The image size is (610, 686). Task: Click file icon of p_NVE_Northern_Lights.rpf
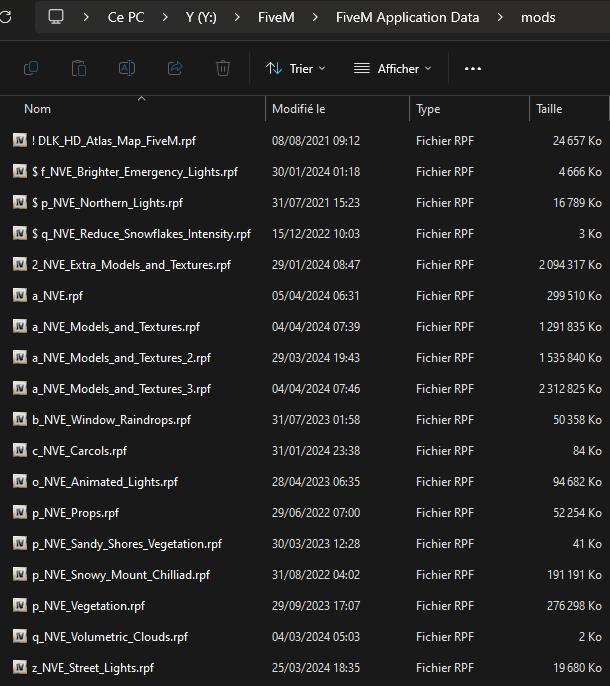click(x=20, y=203)
